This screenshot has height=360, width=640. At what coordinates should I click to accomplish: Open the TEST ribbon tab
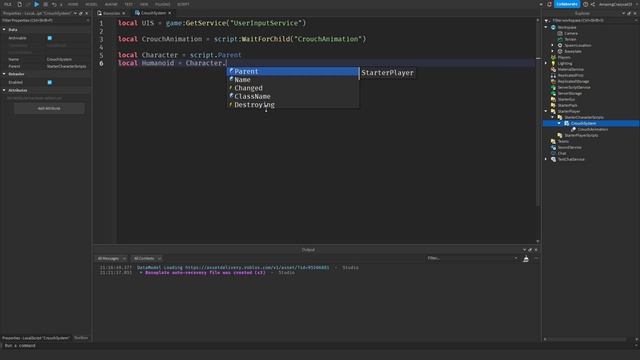129,4
